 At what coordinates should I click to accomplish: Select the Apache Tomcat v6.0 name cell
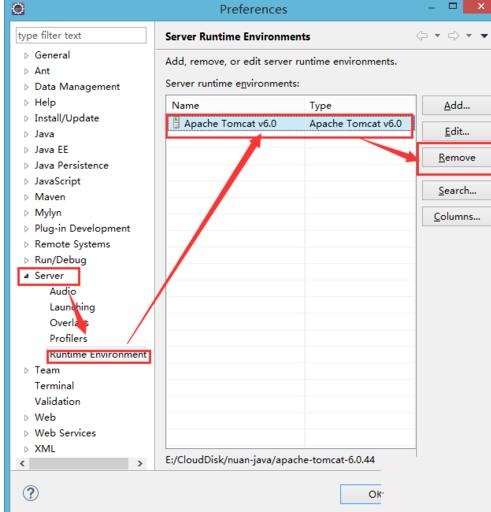[x=230, y=124]
